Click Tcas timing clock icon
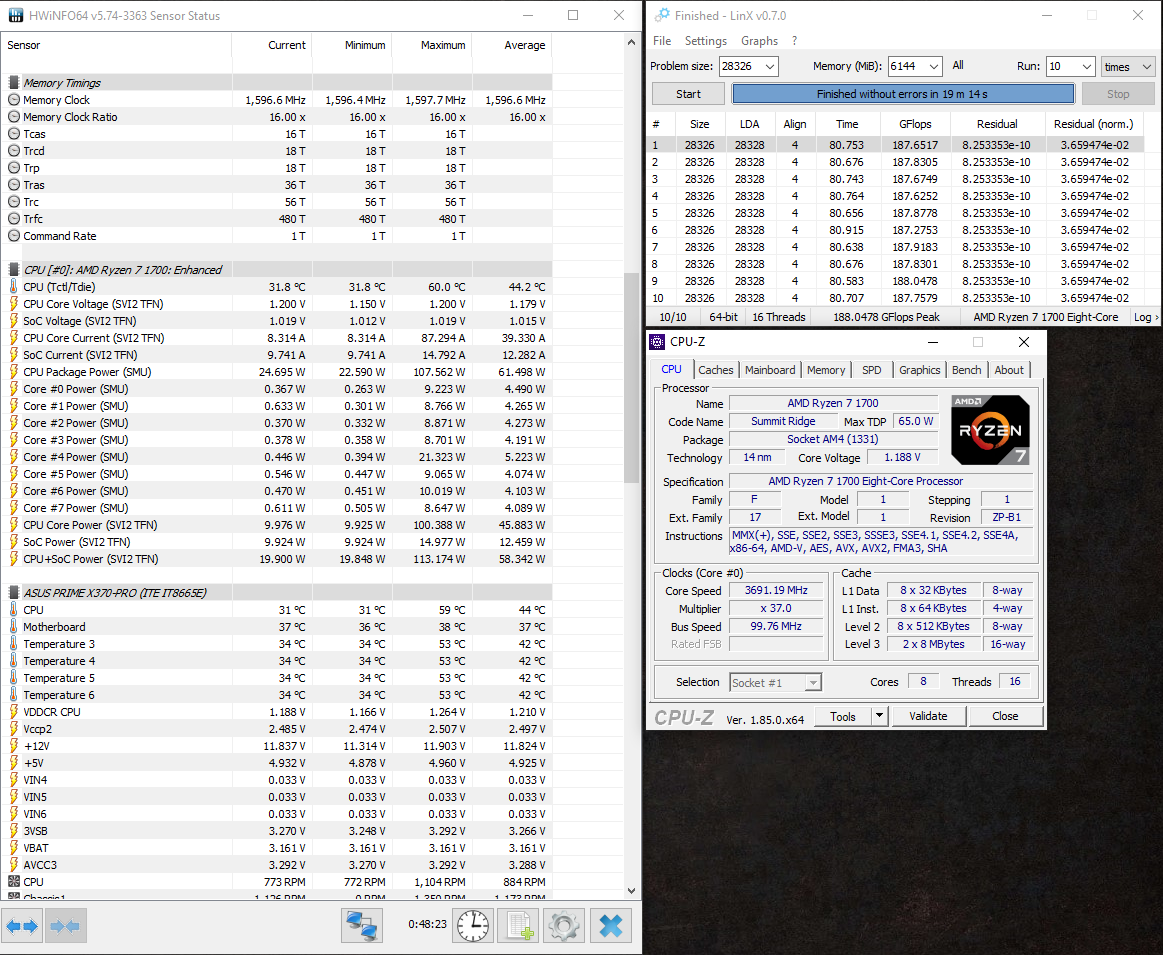Image resolution: width=1163 pixels, height=955 pixels. point(13,133)
